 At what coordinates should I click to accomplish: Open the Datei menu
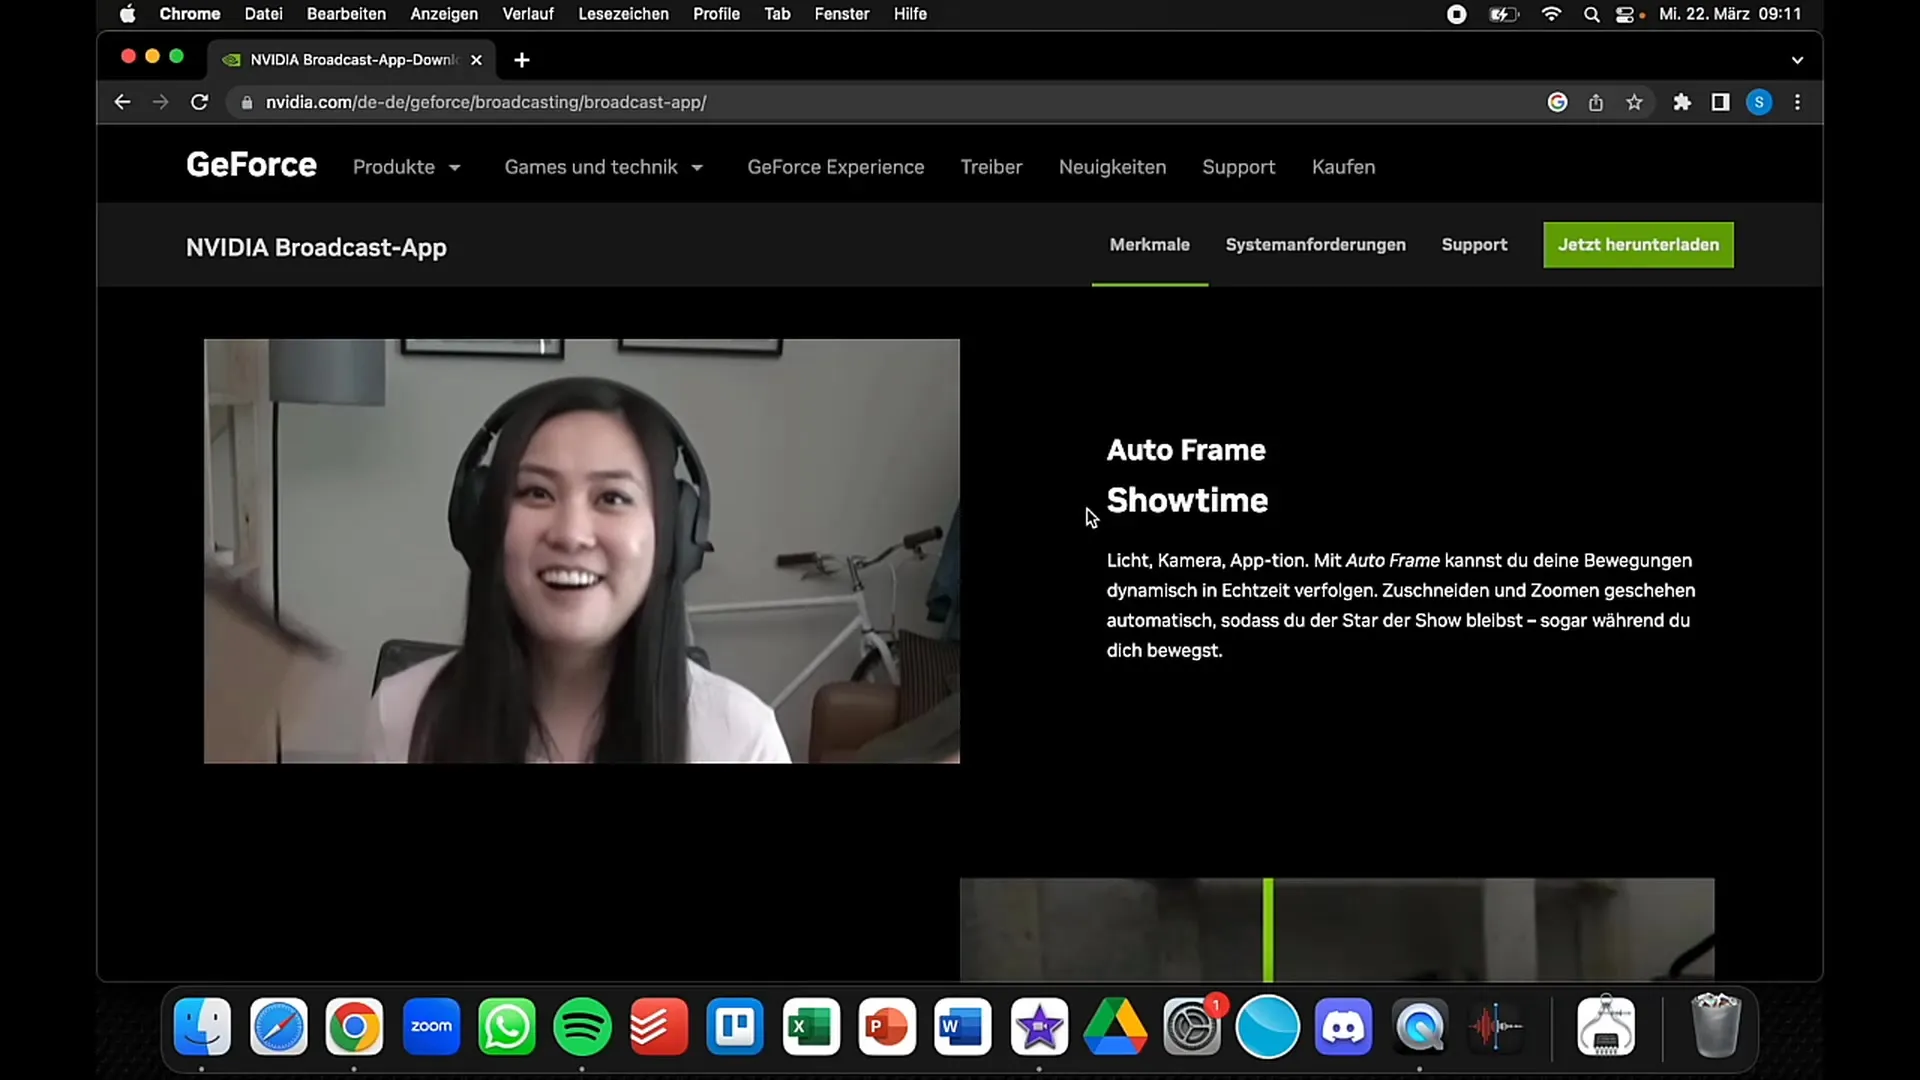tap(263, 14)
